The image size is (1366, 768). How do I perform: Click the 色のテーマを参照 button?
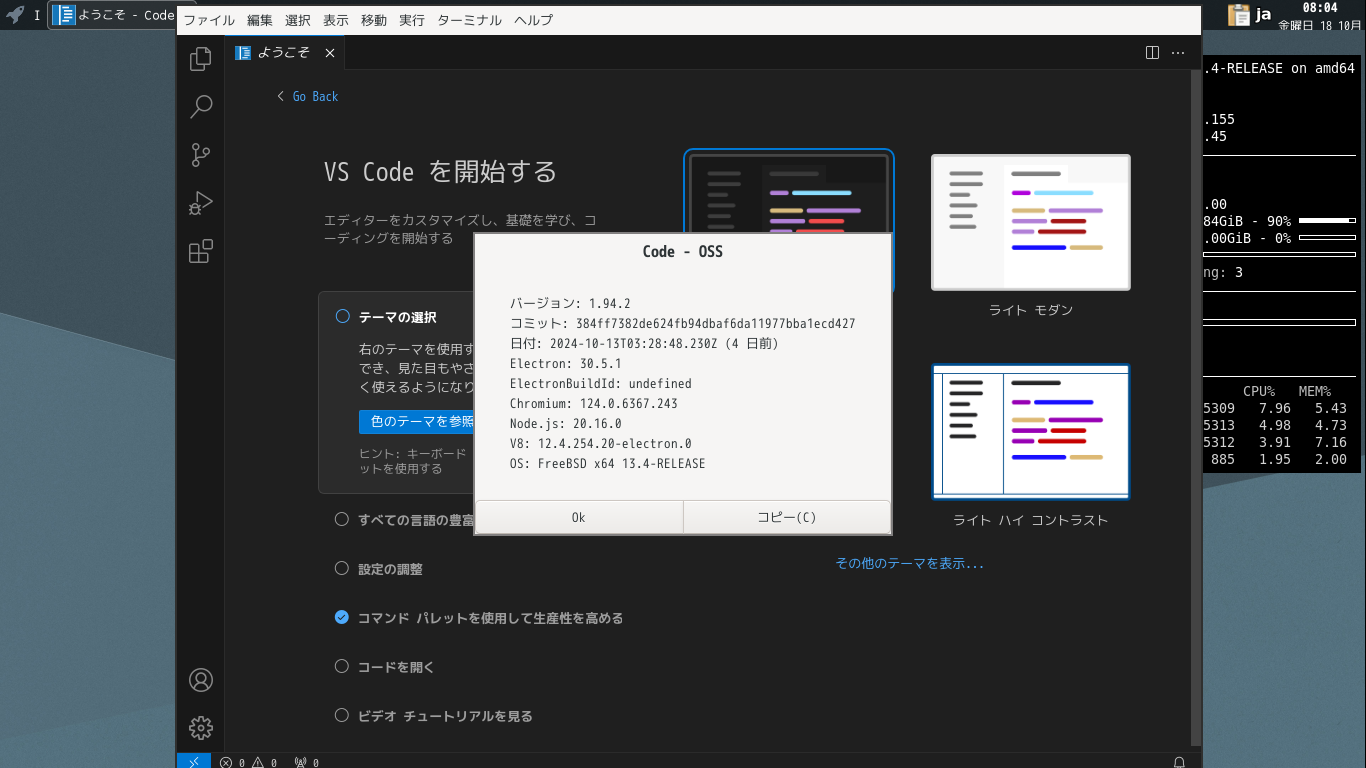(x=416, y=421)
